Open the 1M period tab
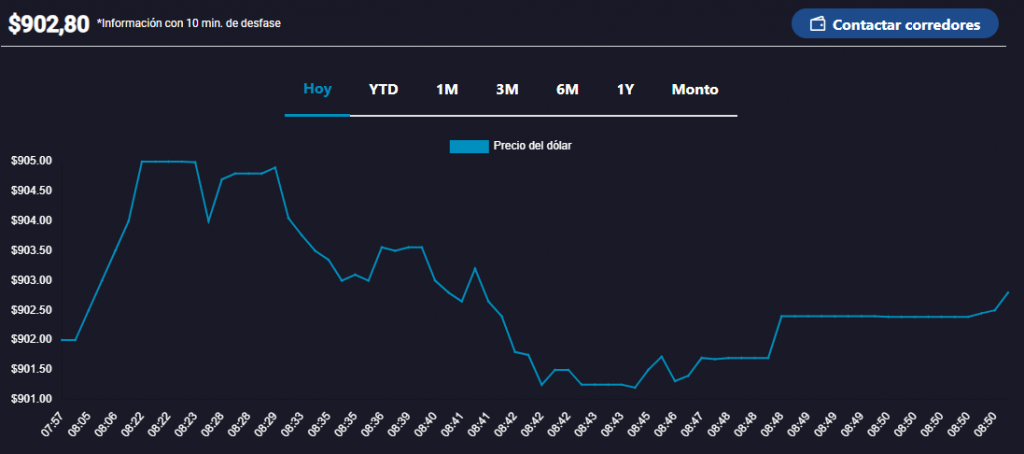 coord(447,89)
